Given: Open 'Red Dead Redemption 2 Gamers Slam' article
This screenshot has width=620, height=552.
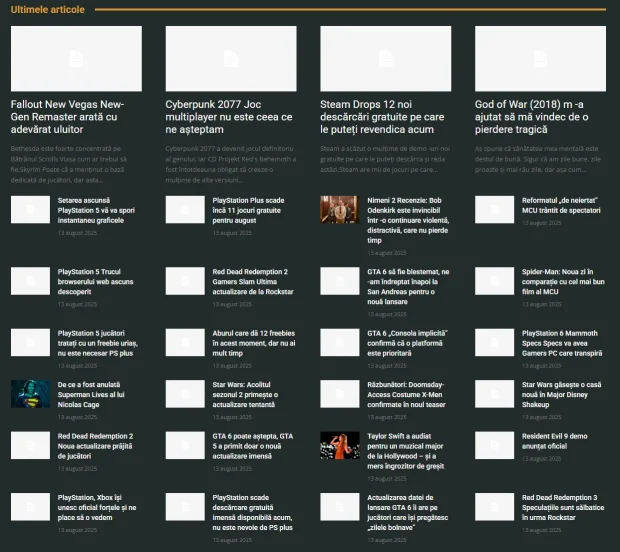Looking at the screenshot, I should coord(253,282).
